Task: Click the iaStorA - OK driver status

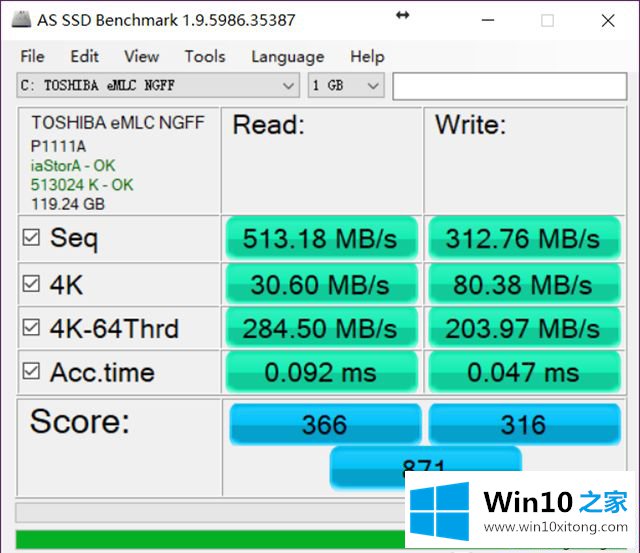Action: point(73,166)
